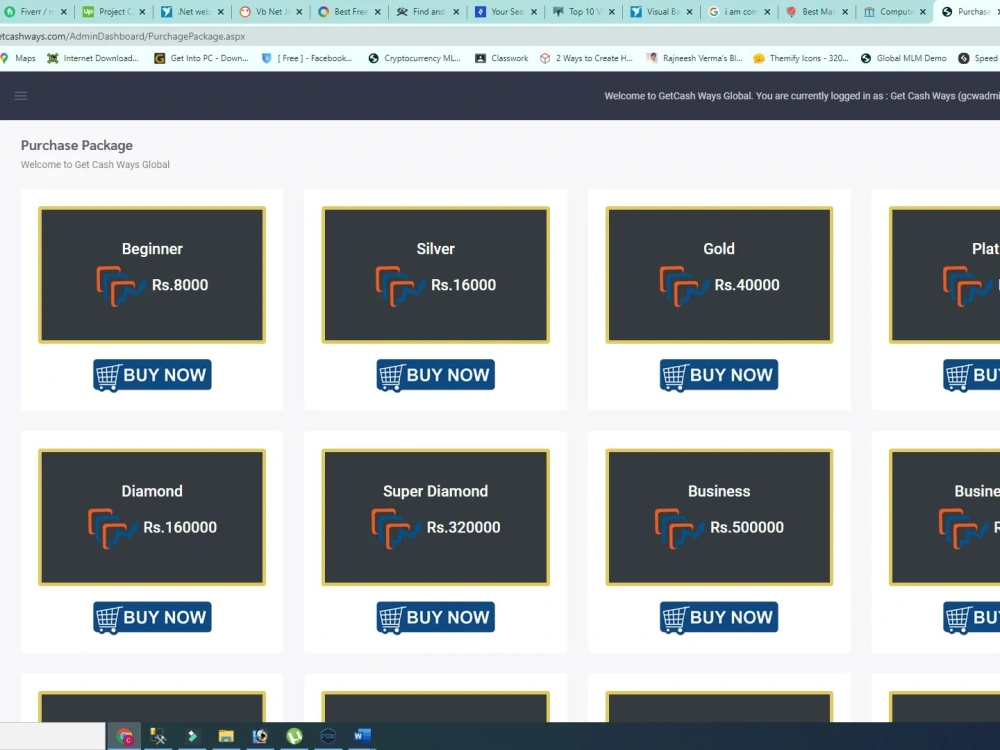
Task: Switch to the .Net web browser tab
Action: (x=191, y=11)
